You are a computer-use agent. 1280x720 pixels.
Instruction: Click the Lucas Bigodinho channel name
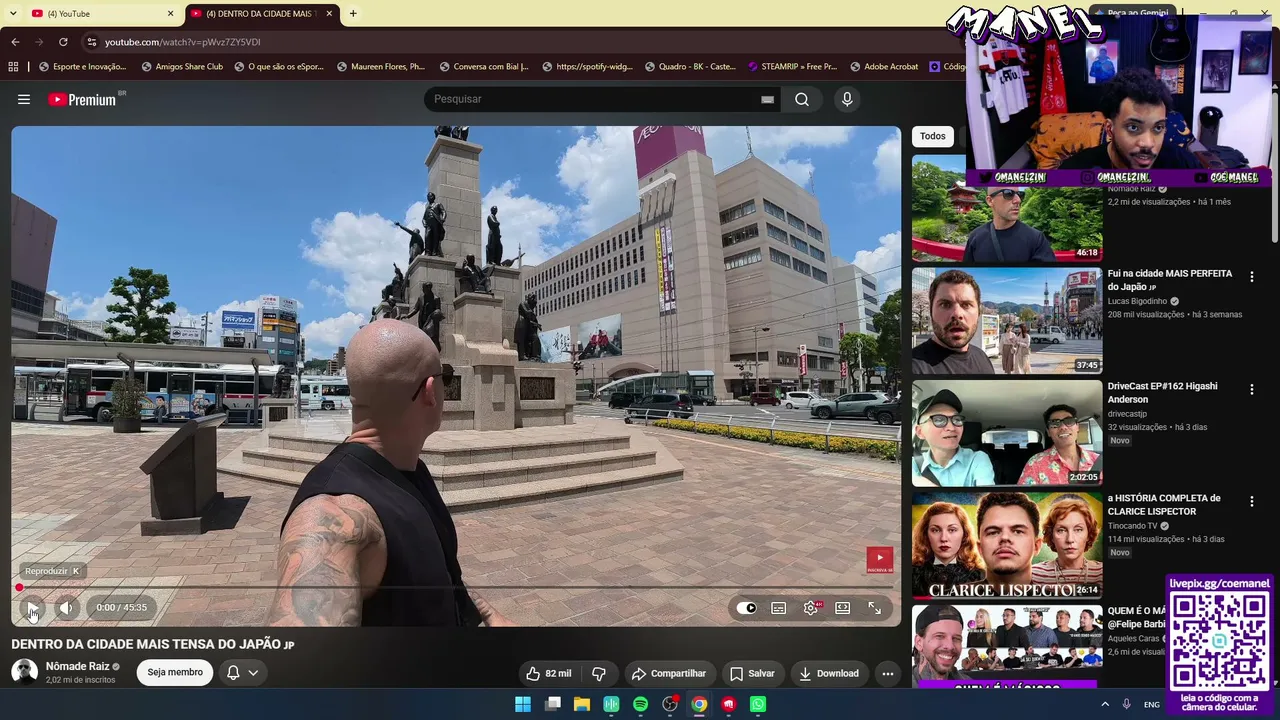[1138, 301]
